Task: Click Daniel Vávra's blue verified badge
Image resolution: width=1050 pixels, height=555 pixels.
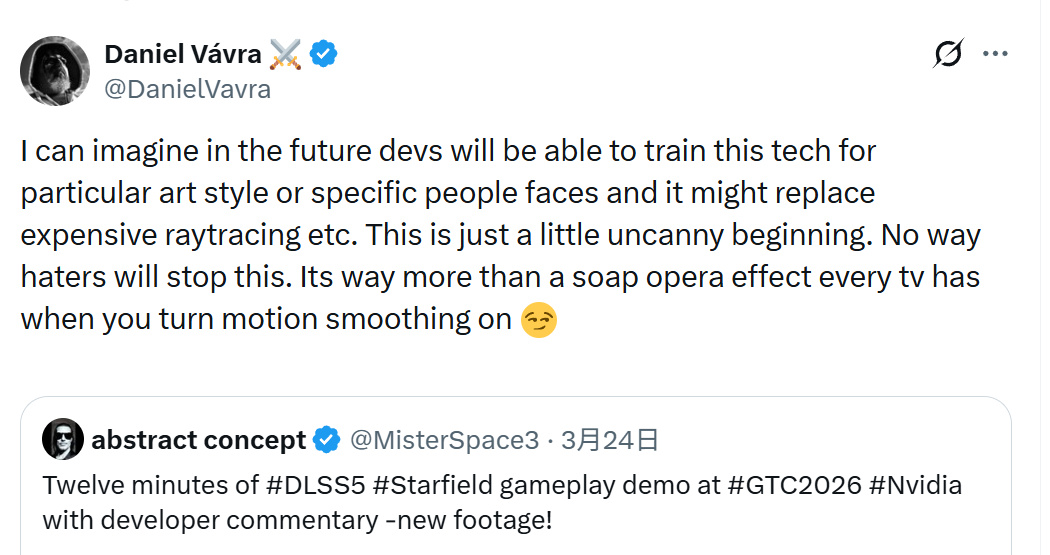Action: pos(323,54)
